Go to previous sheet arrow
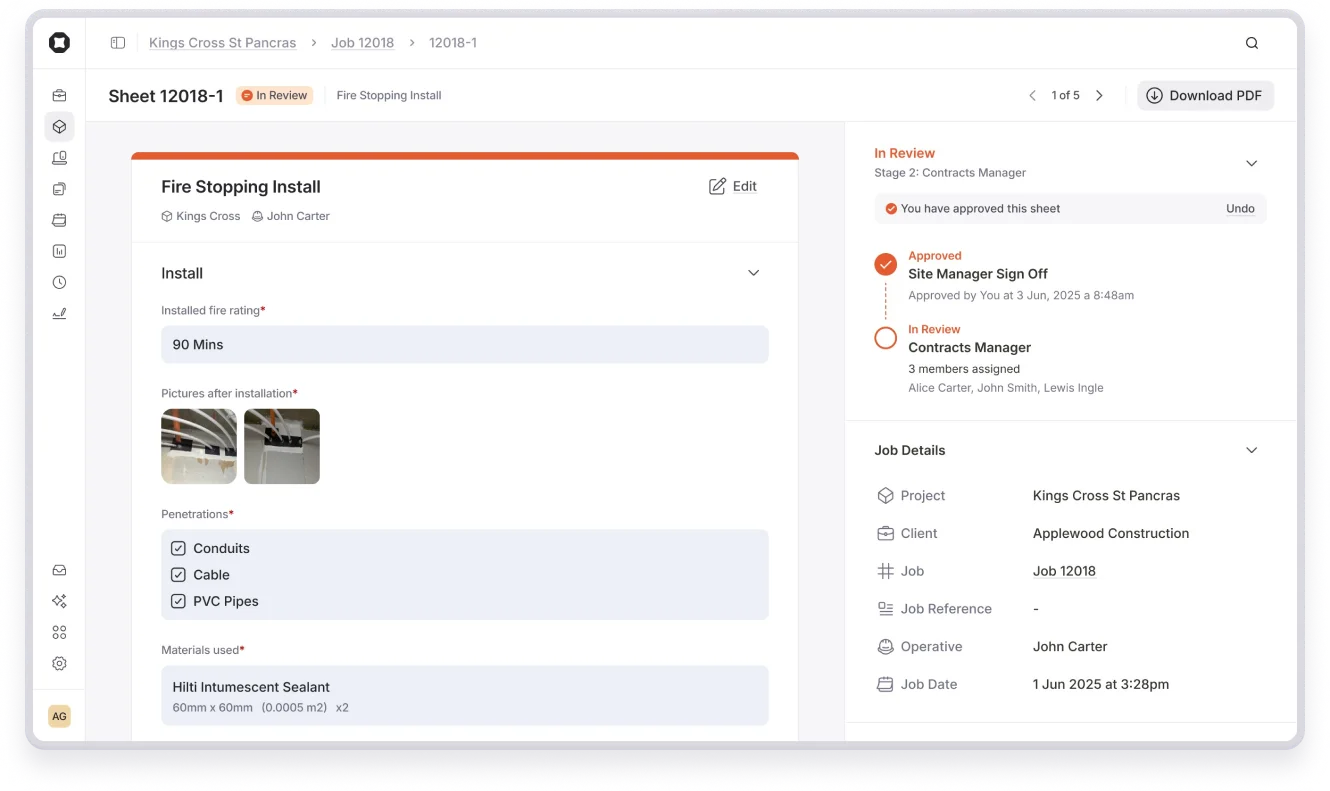1330x791 pixels. tap(1032, 96)
